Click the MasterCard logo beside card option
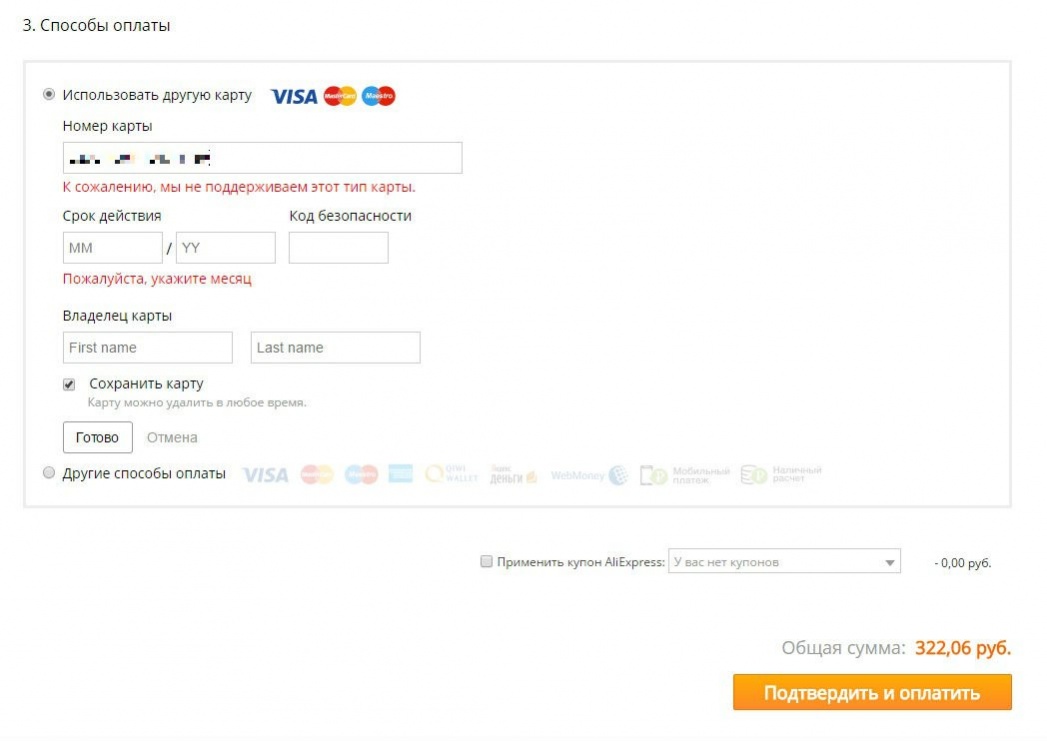The height and width of the screenshot is (741, 1047). coord(340,96)
